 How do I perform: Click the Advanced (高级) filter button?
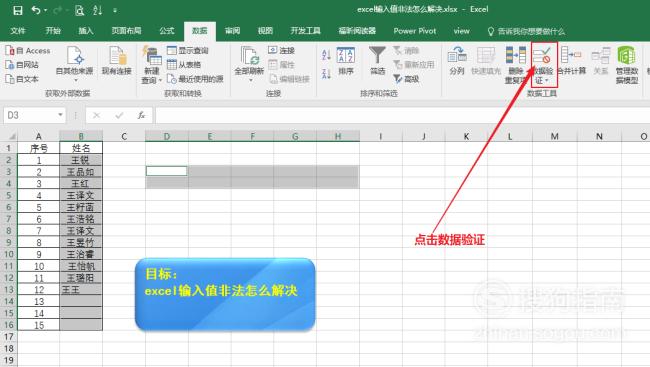[406, 78]
